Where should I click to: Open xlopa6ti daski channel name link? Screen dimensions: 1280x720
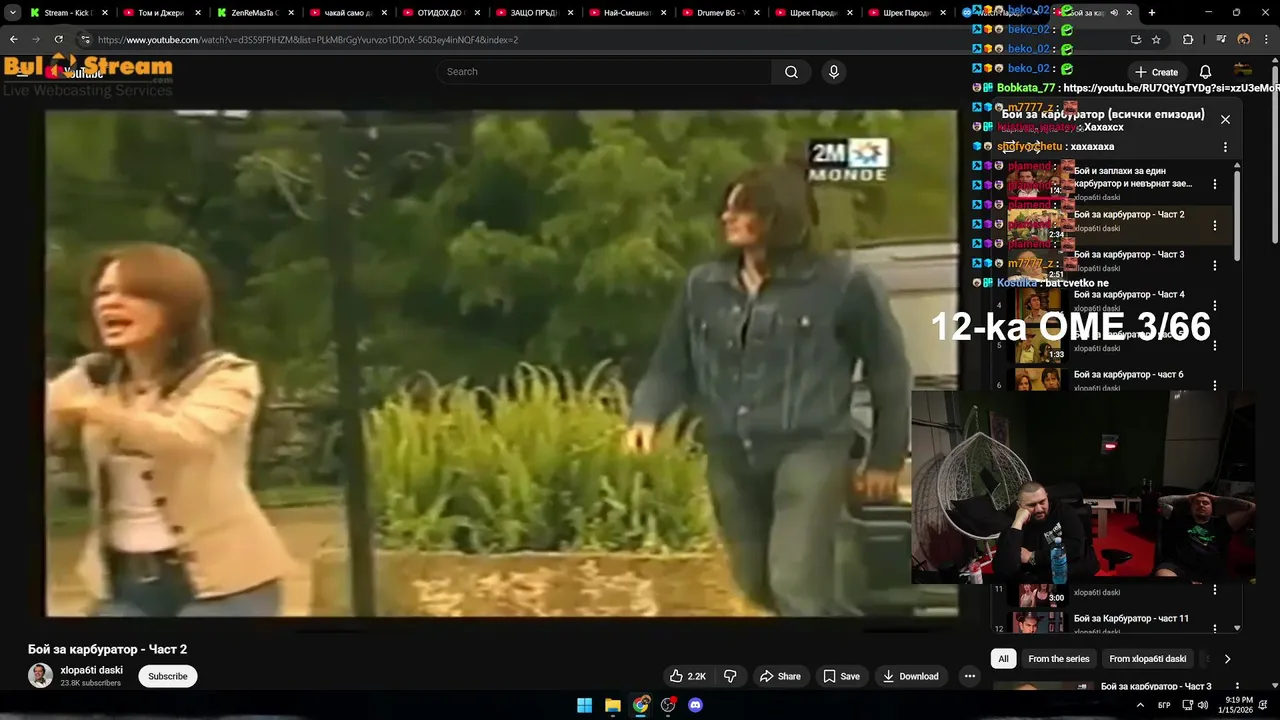click(x=92, y=670)
